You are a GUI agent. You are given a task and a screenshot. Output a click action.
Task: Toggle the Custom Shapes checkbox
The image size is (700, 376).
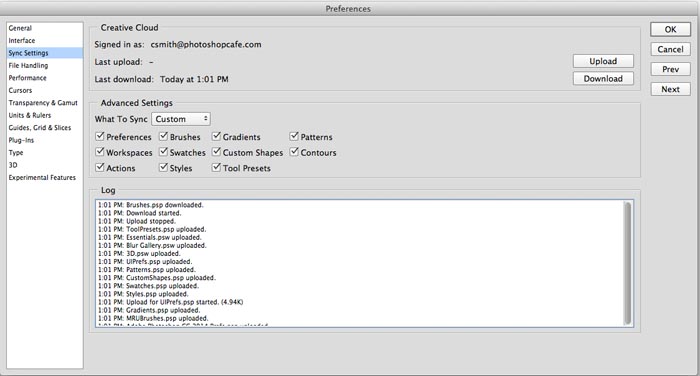[217, 152]
